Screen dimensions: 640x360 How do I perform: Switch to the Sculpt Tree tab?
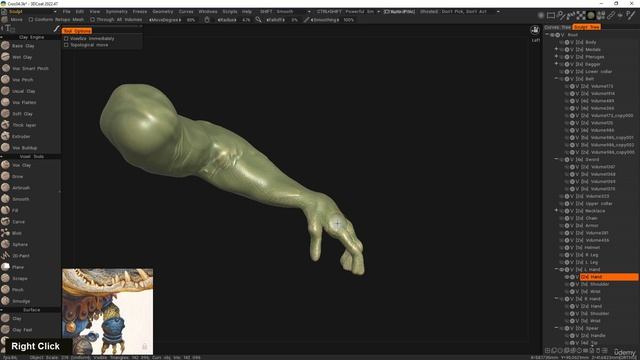click(x=587, y=27)
